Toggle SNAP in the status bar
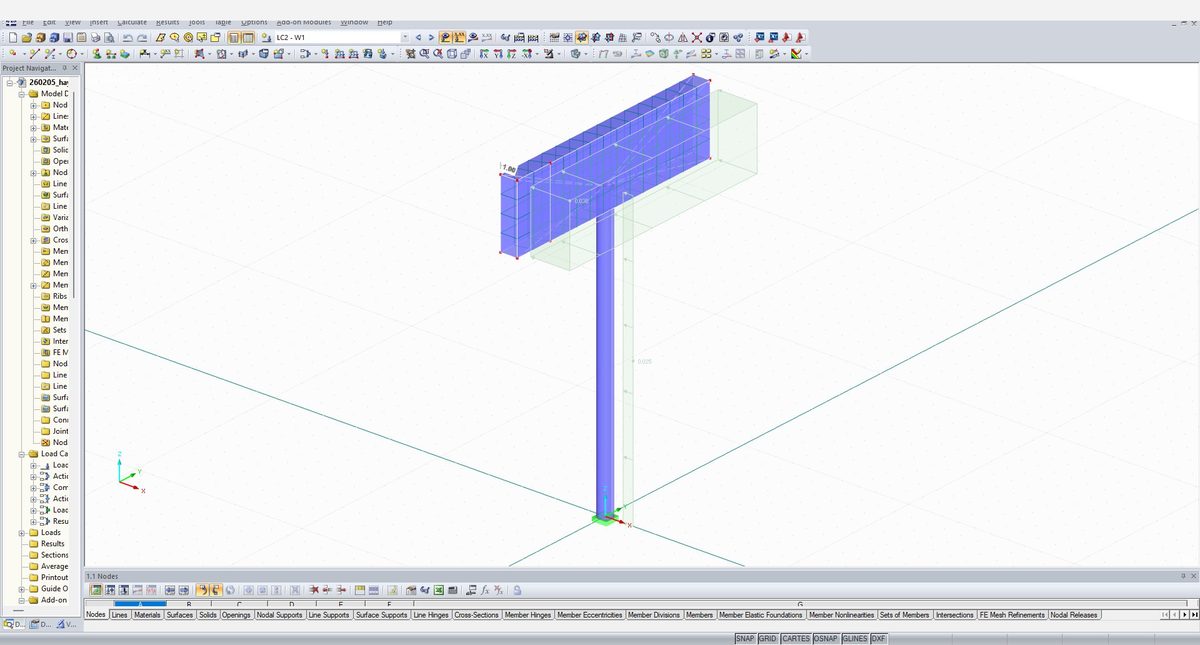The image size is (1200, 645). coord(745,637)
